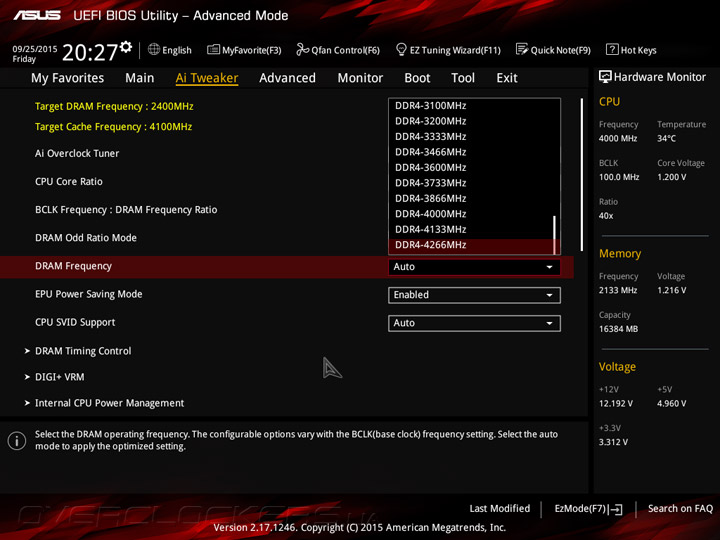Click the +12V reading 12.192 V
The height and width of the screenshot is (540, 720).
616,403
